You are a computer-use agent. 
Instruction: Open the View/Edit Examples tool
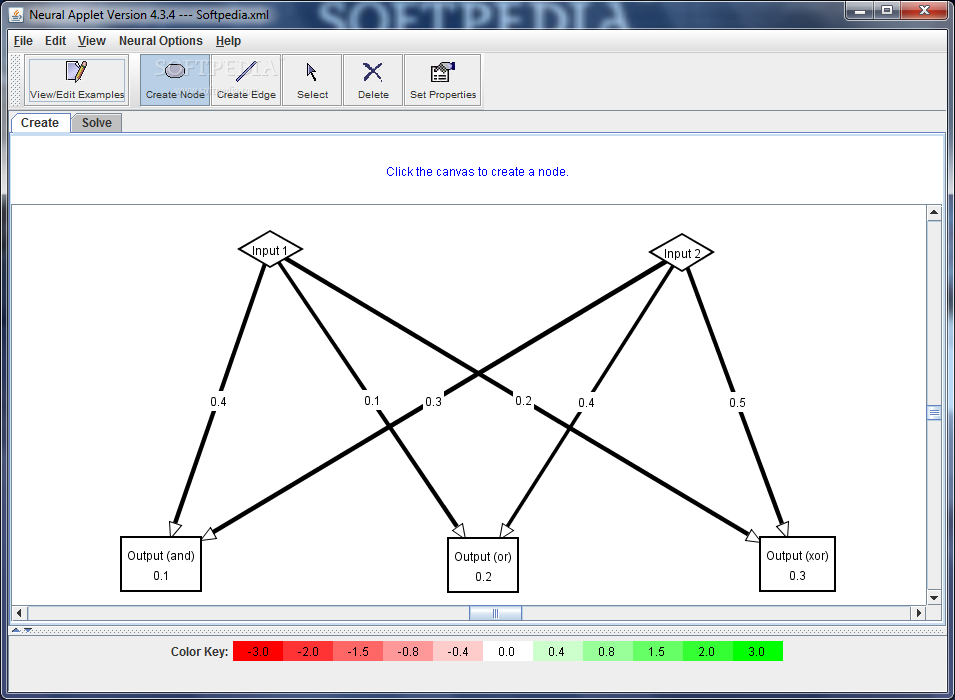[x=77, y=80]
